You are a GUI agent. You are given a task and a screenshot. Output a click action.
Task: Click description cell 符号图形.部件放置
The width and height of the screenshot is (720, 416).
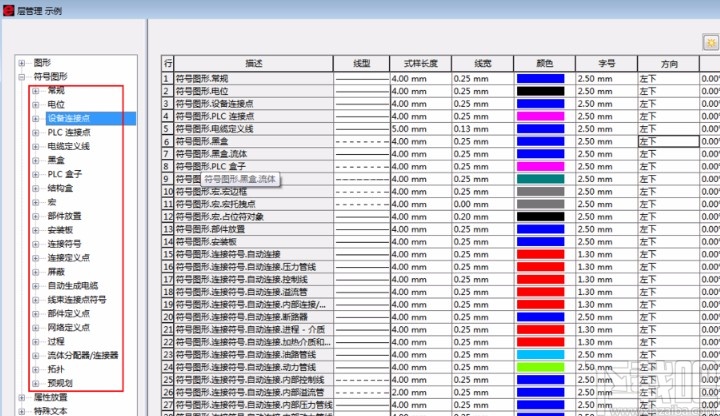pos(253,229)
